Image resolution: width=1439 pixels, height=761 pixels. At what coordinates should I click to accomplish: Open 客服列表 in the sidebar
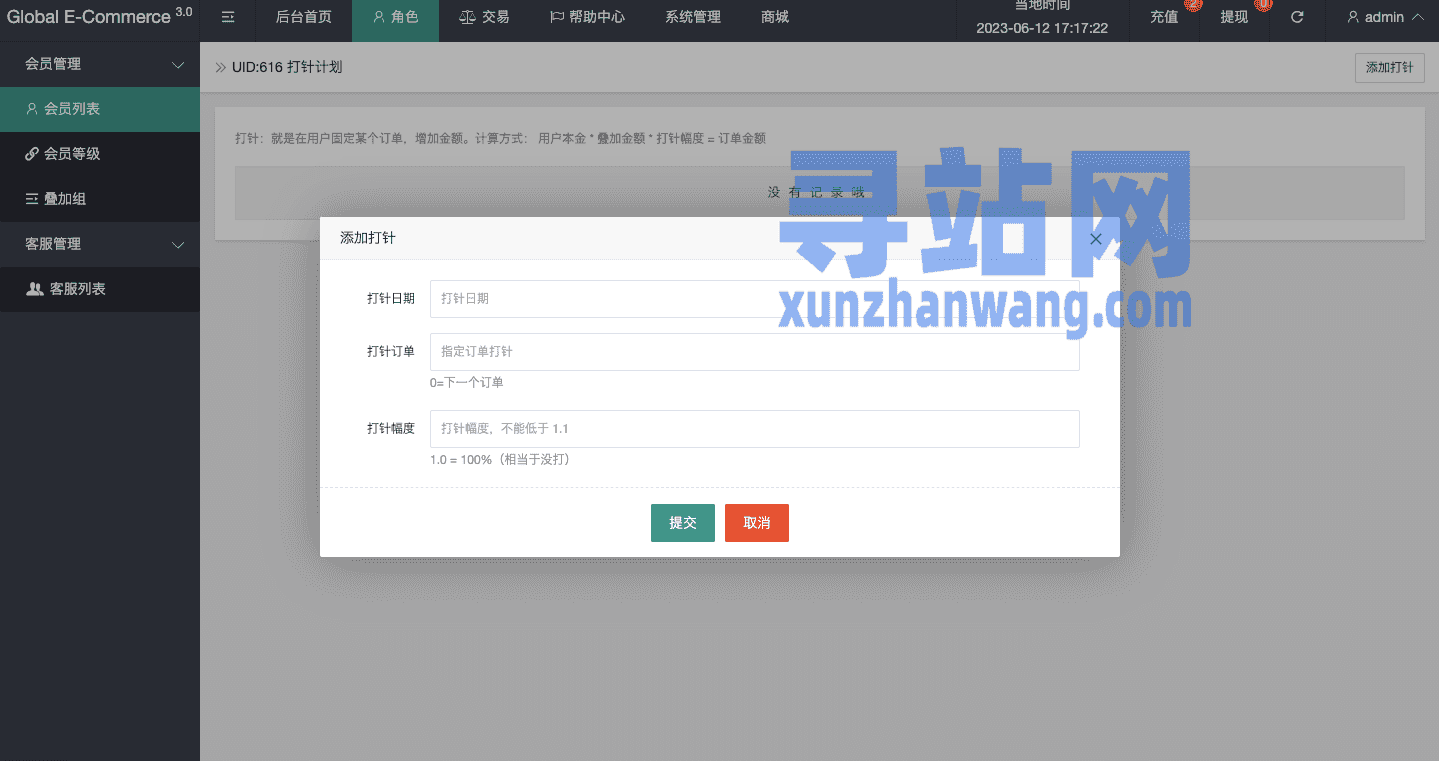[x=77, y=289]
